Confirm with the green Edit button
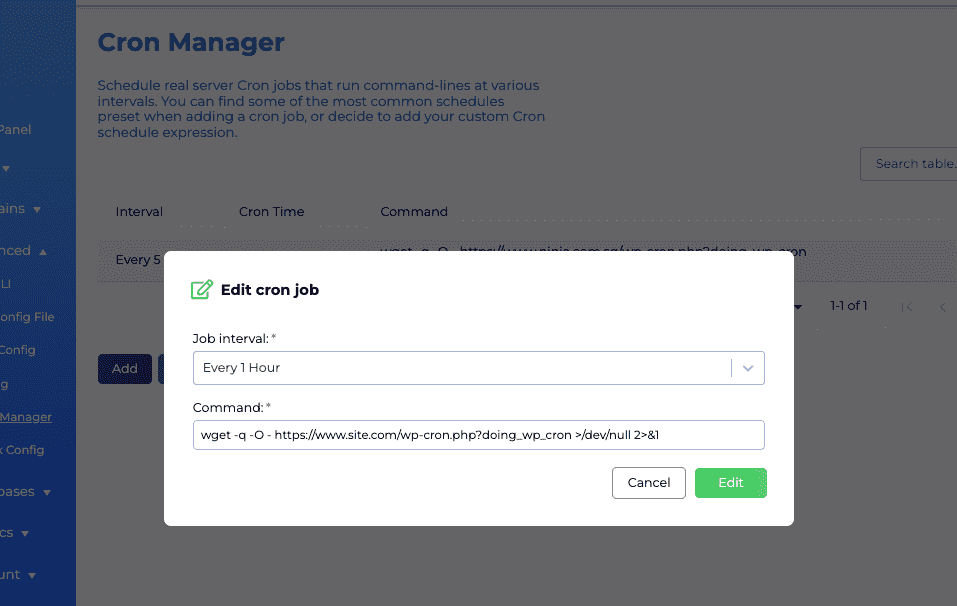Viewport: 957px width, 606px height. pyautogui.click(x=731, y=483)
